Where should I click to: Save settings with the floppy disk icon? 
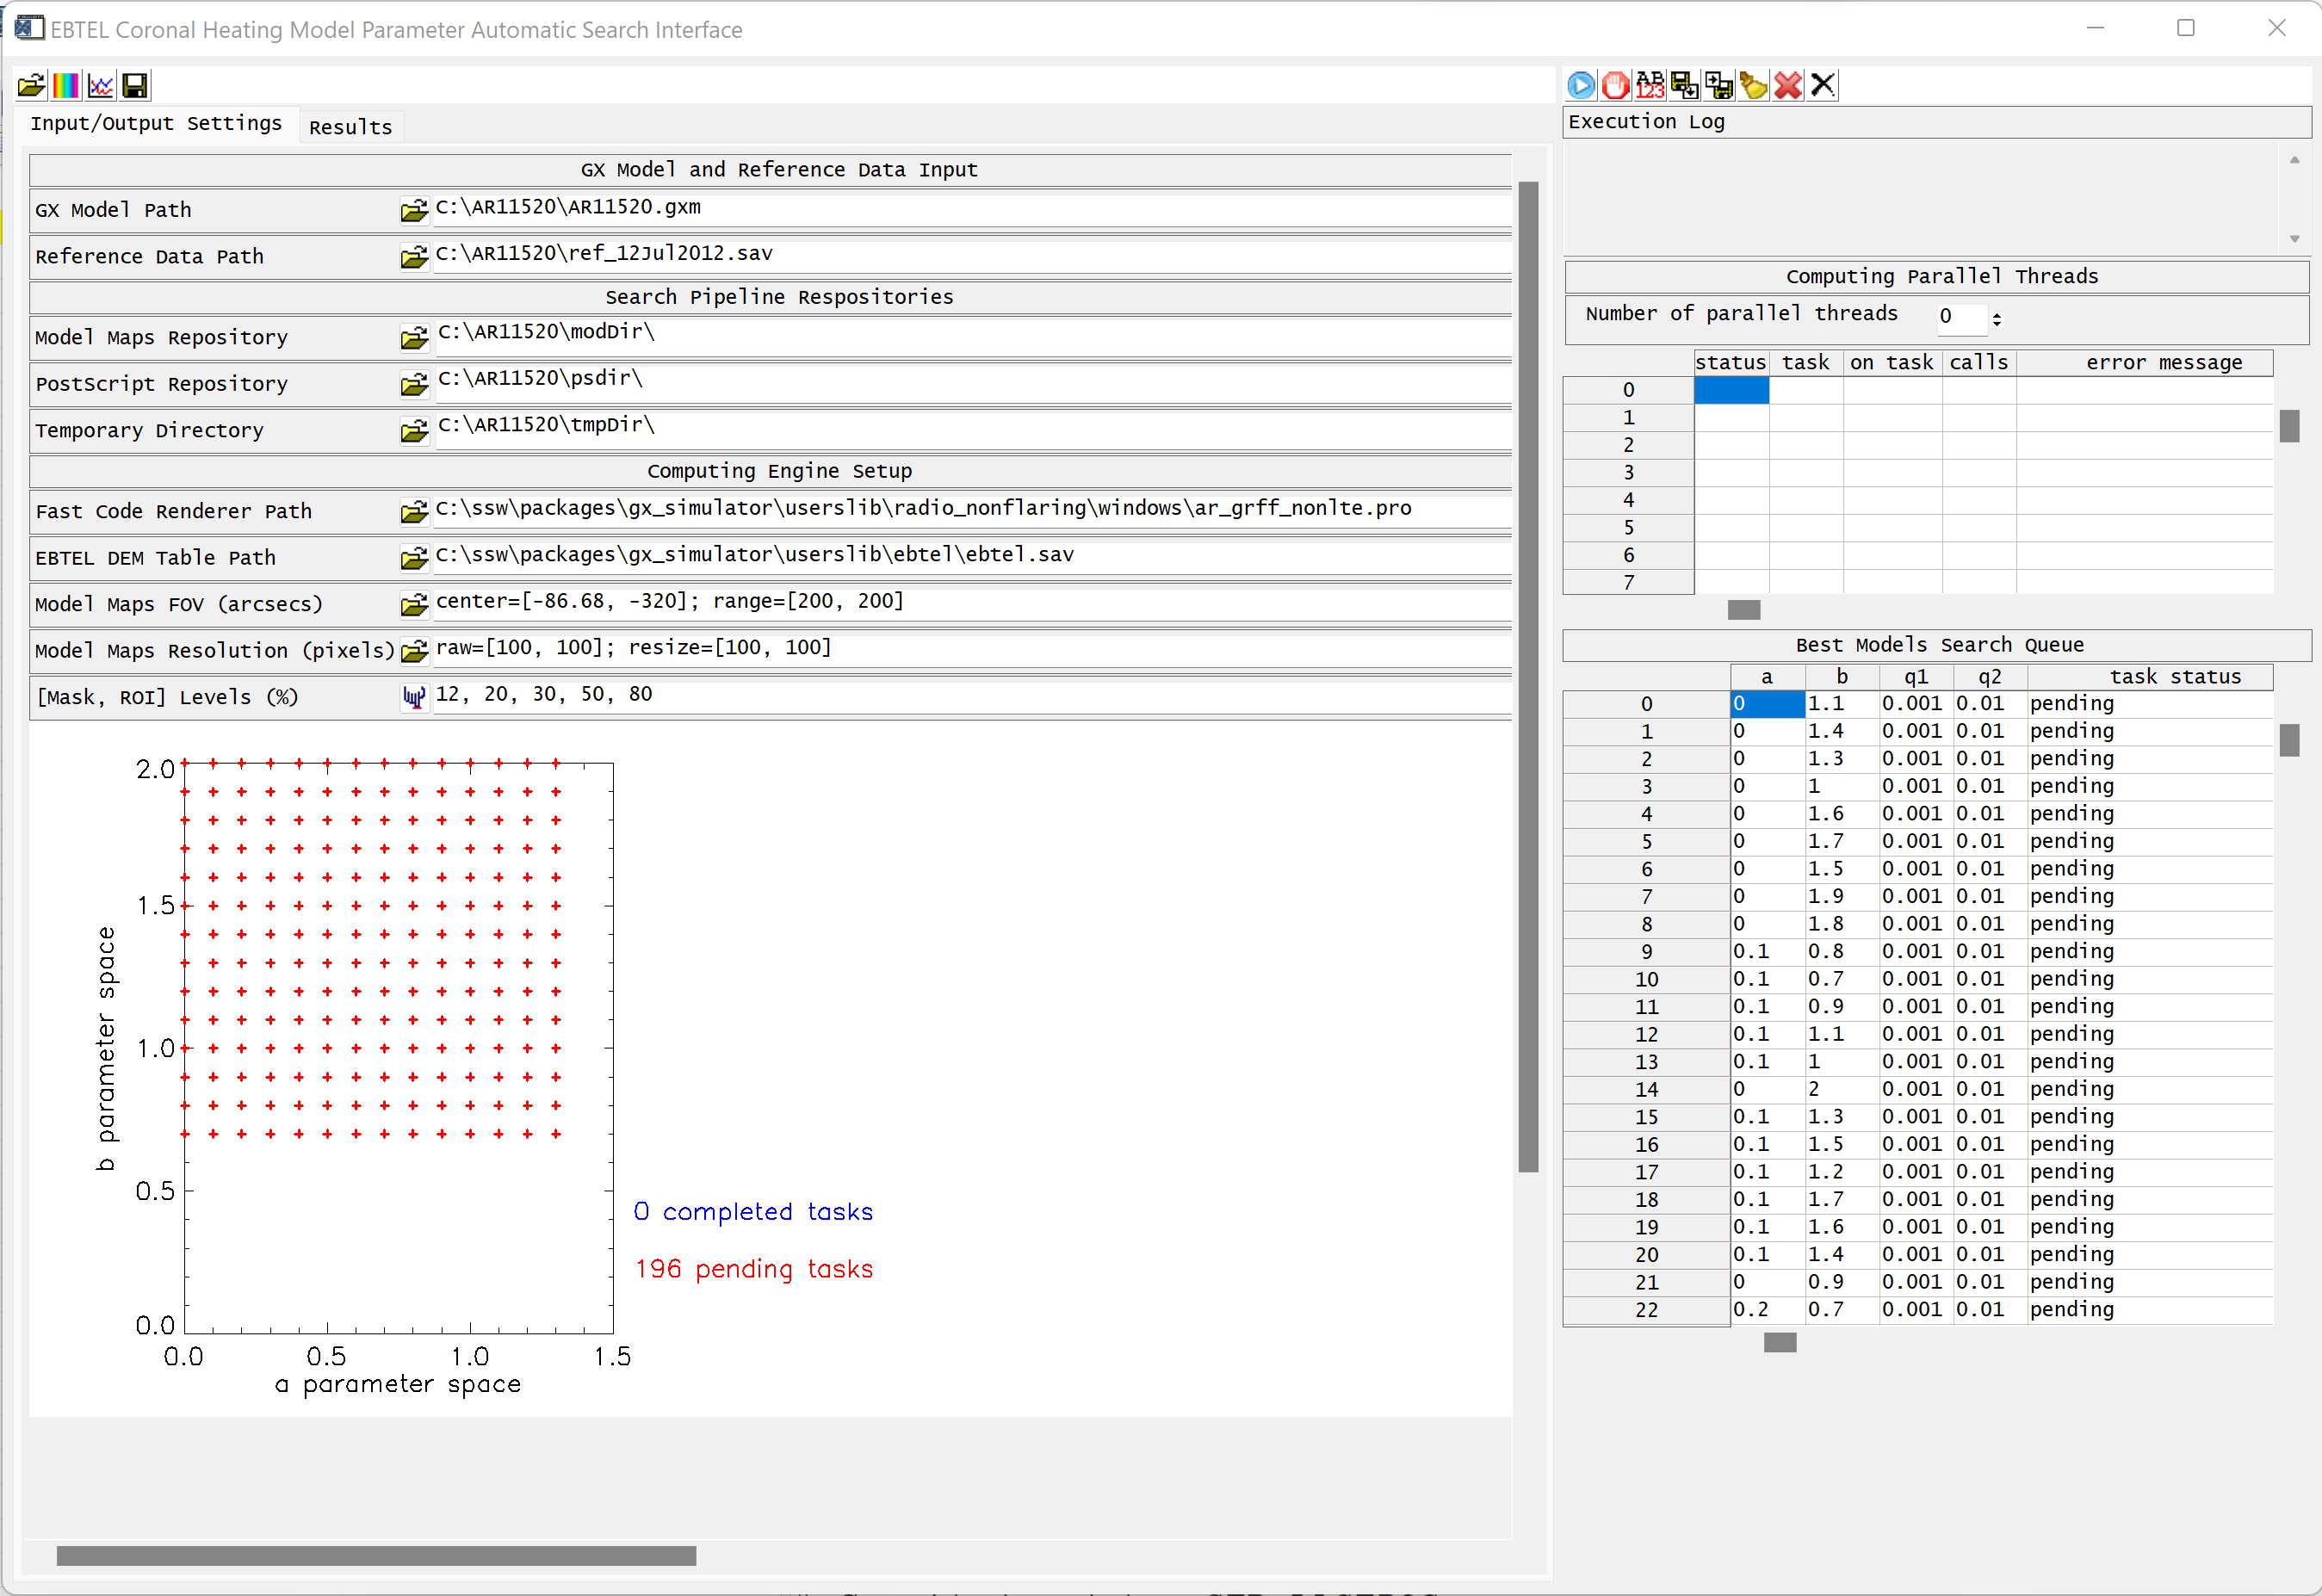[x=135, y=85]
